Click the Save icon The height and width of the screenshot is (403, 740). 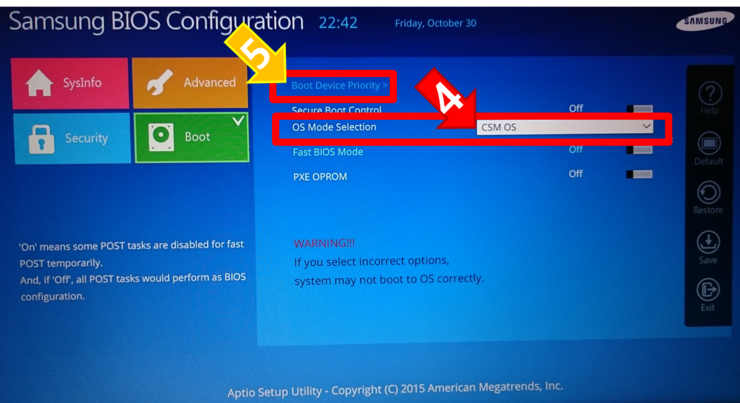[x=708, y=242]
